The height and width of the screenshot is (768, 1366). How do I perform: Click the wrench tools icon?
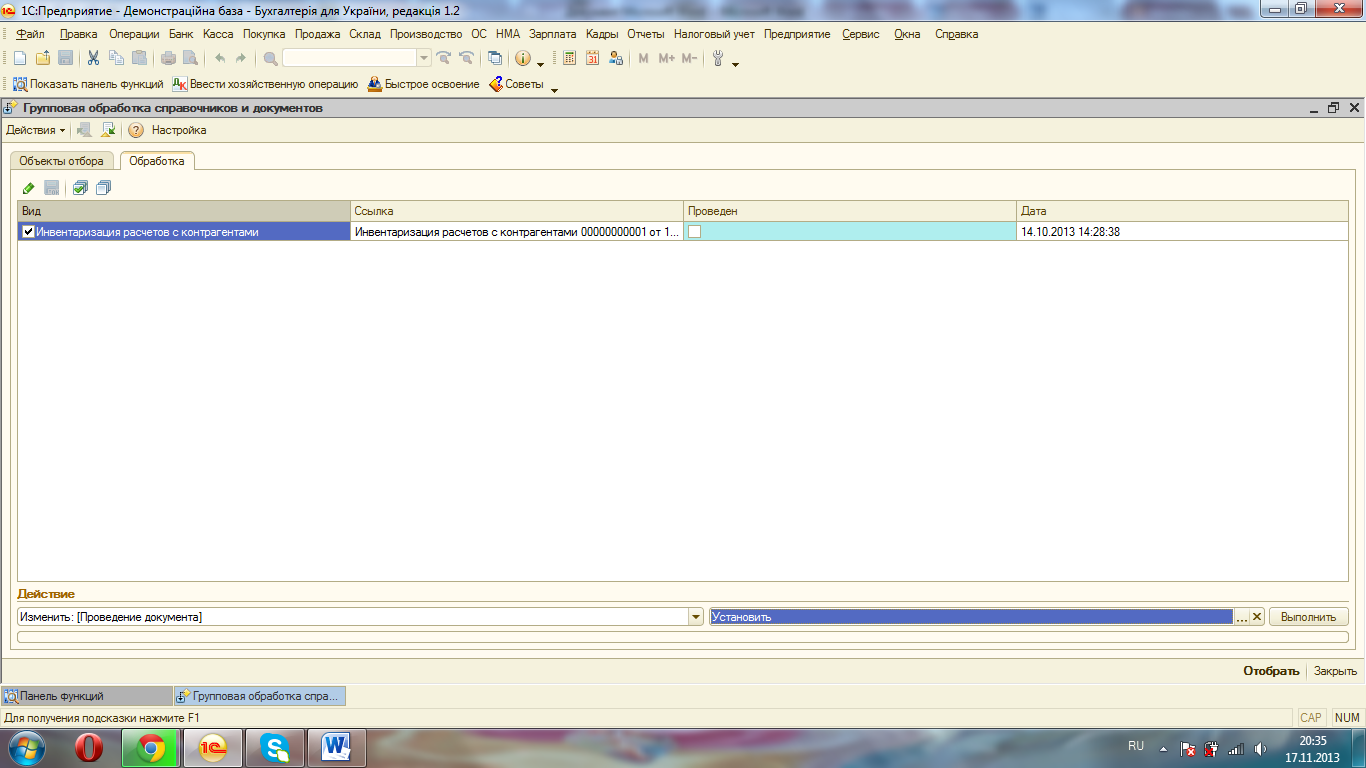pos(717,58)
